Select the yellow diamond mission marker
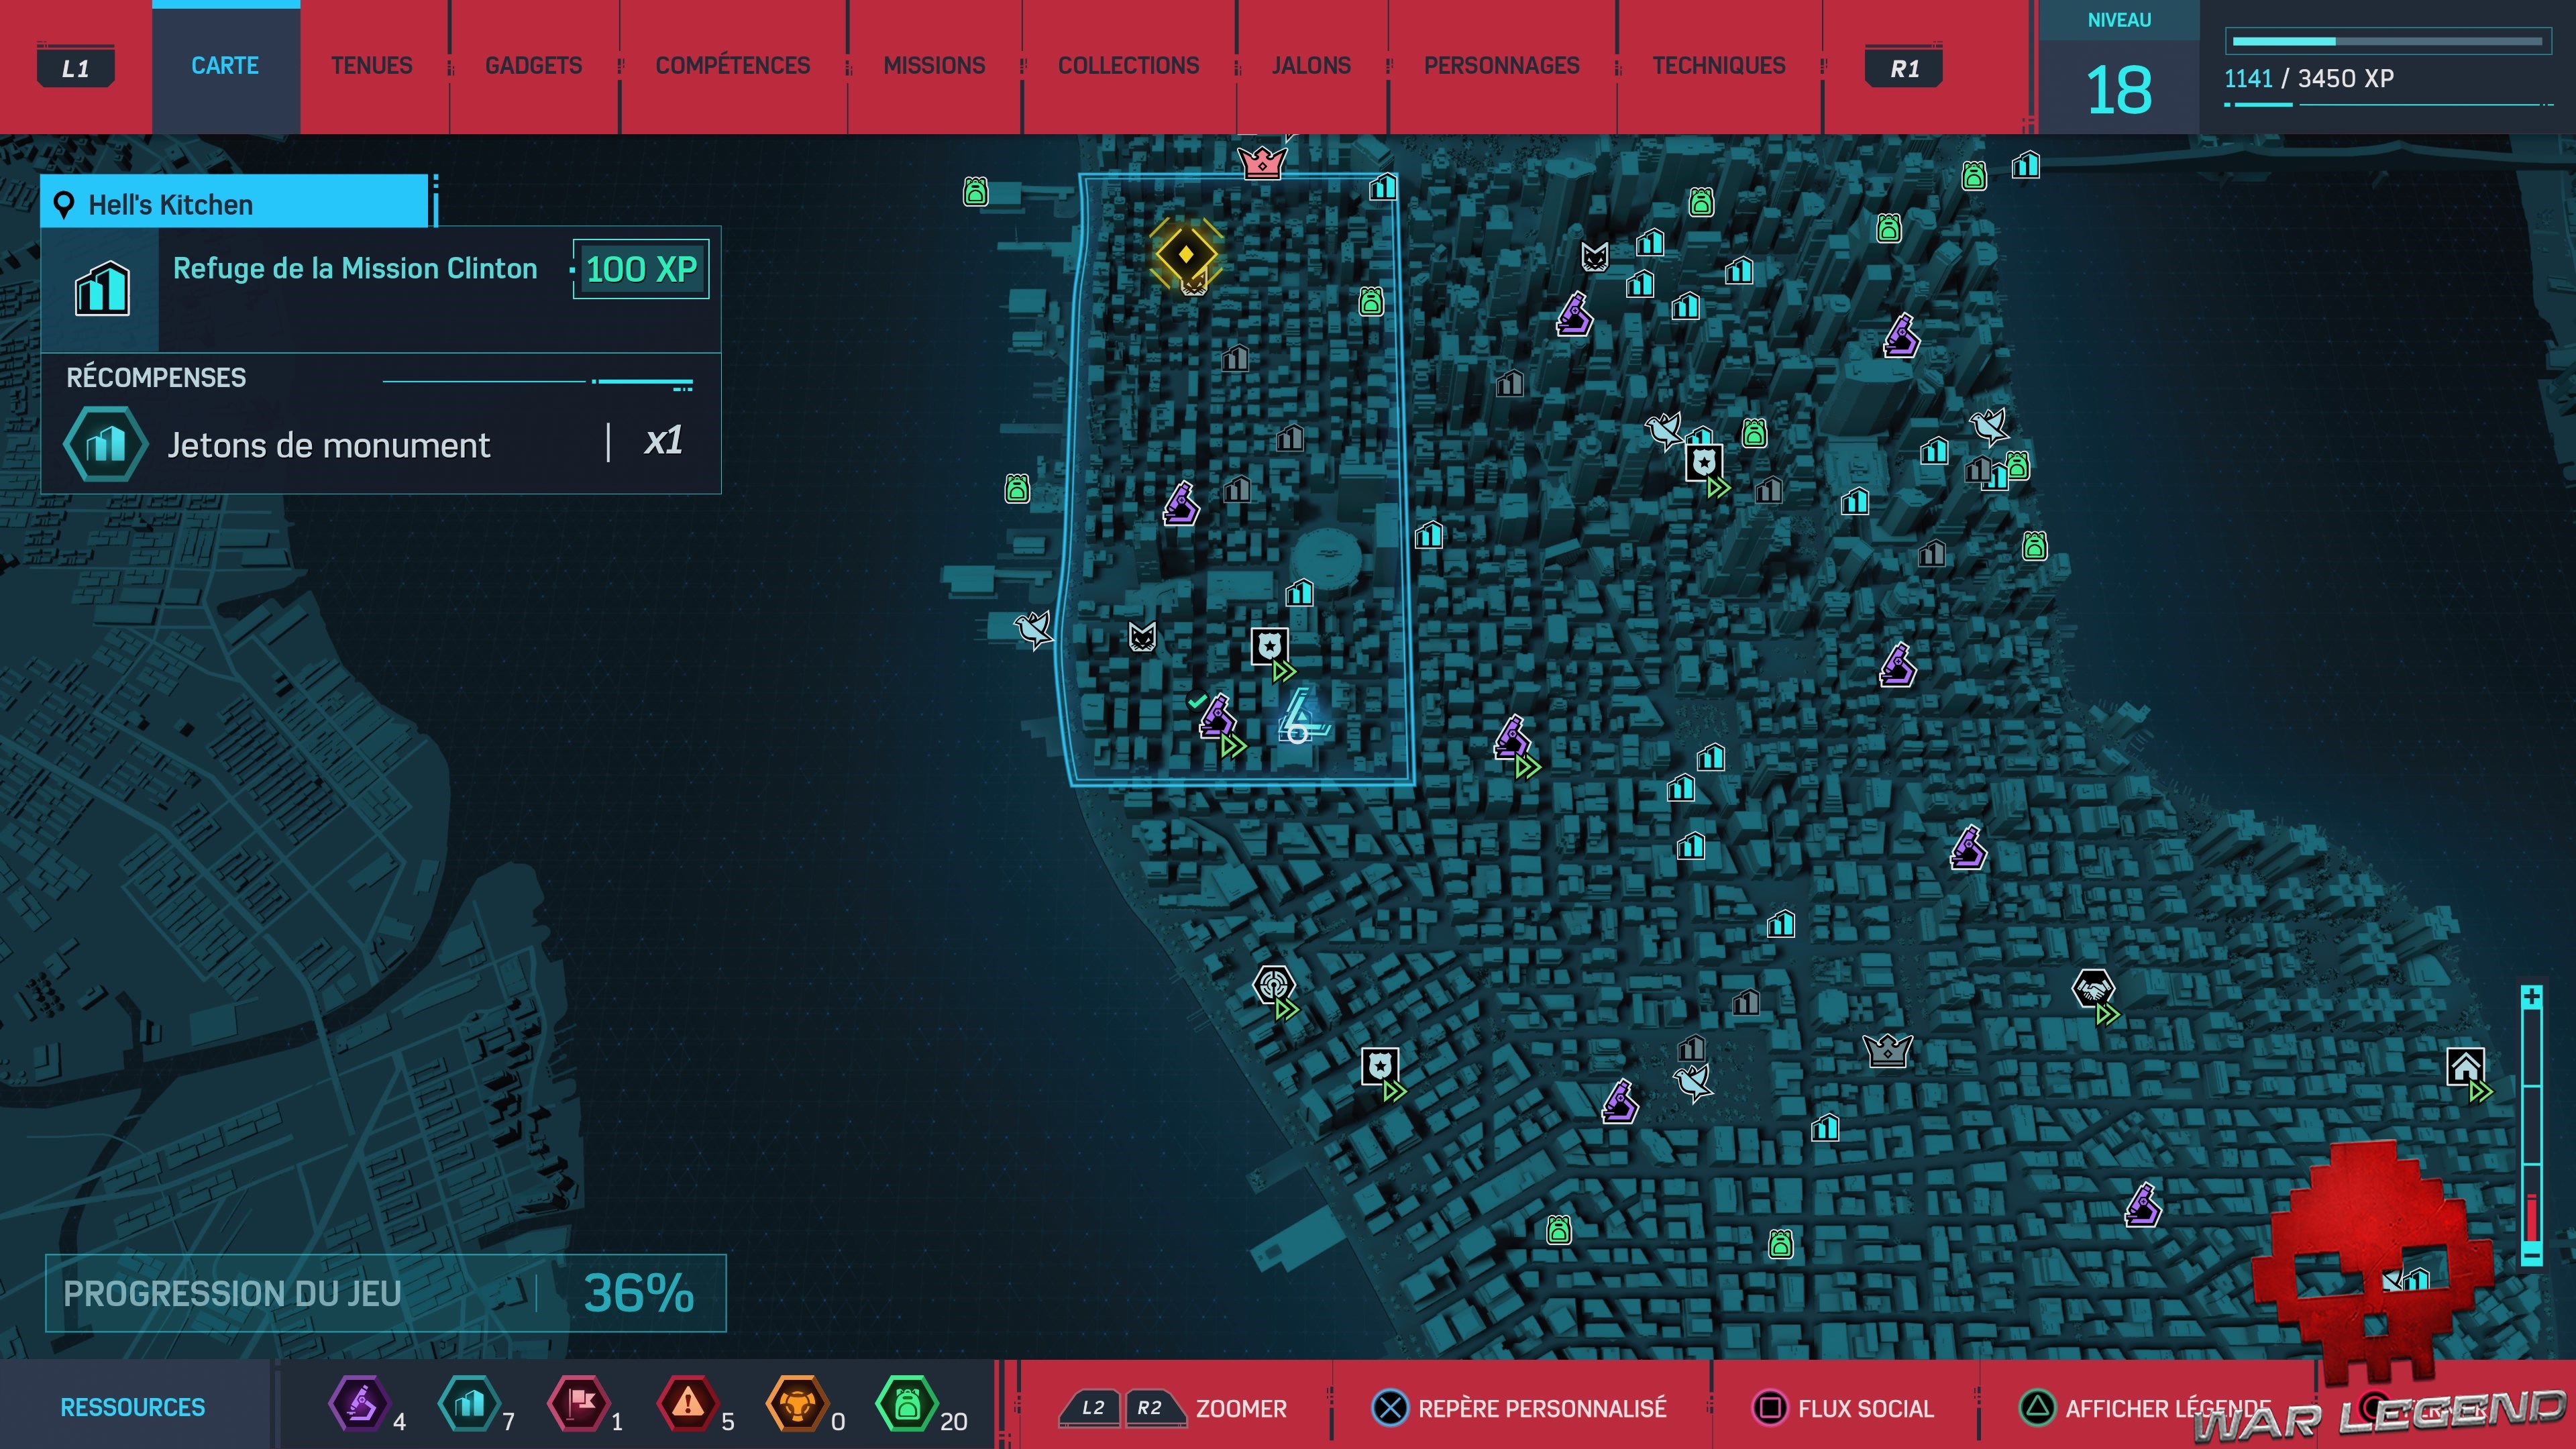Viewport: 2576px width, 1449px height. (x=1186, y=254)
